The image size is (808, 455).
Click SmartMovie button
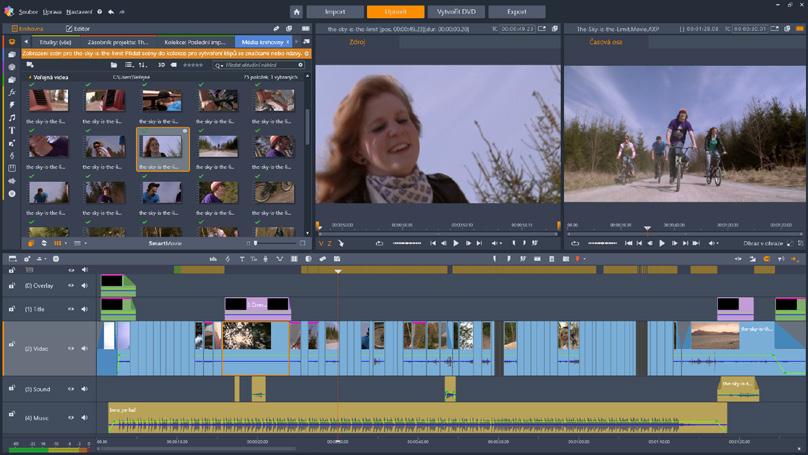coord(165,243)
